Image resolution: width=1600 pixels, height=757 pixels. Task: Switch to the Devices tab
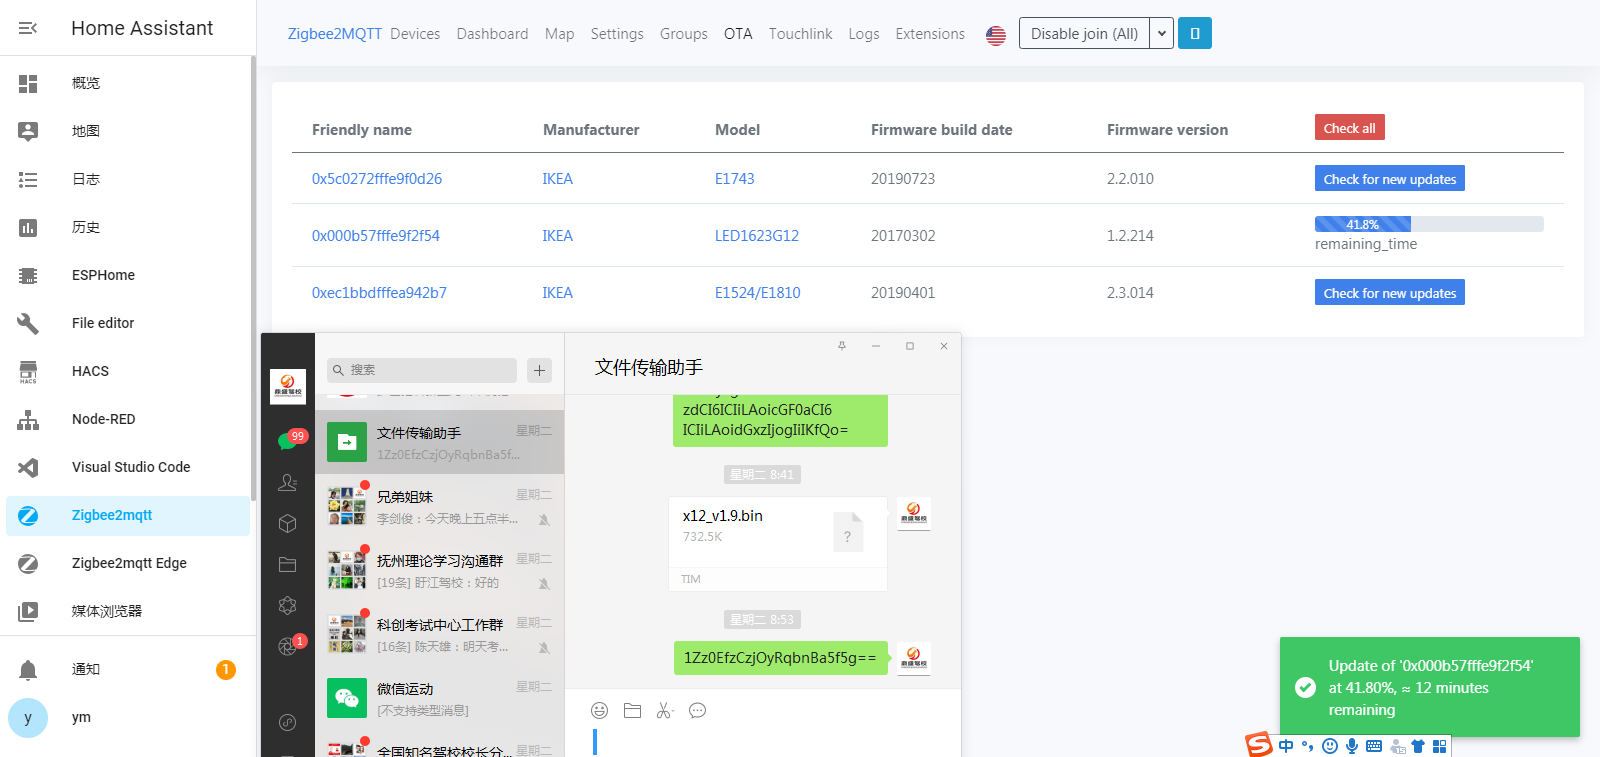tap(415, 34)
